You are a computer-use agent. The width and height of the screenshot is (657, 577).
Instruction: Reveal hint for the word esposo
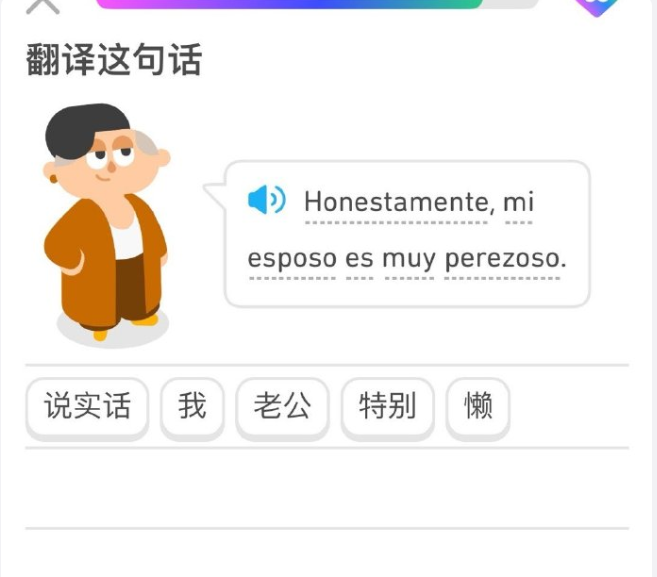pos(292,259)
